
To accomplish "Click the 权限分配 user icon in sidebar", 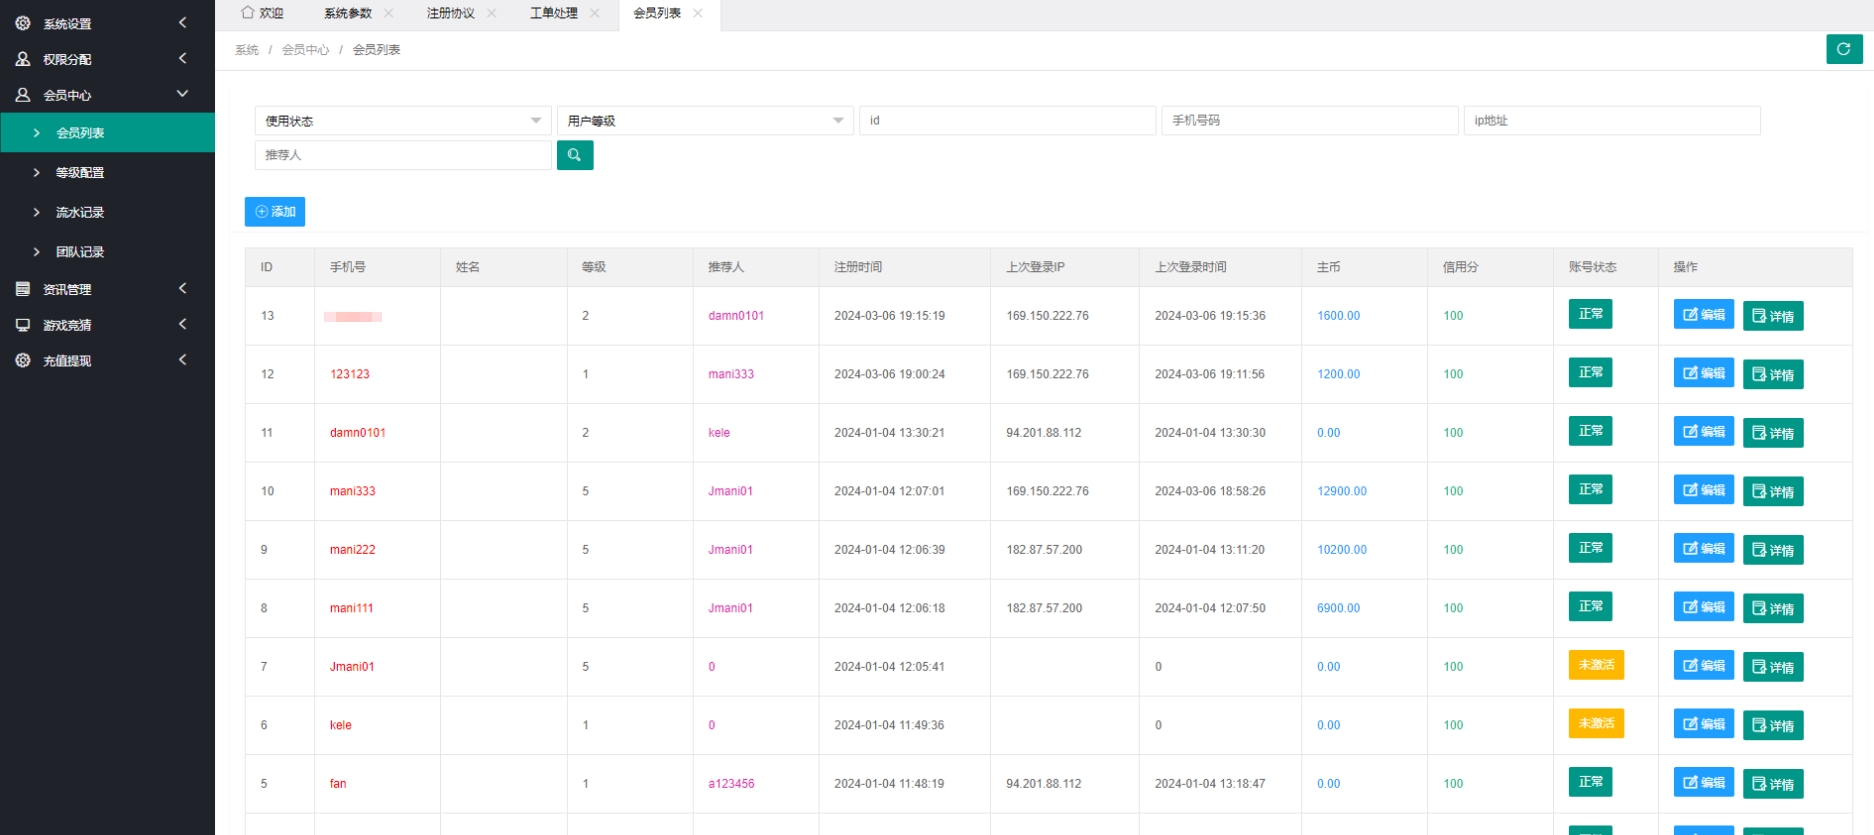I will [23, 59].
